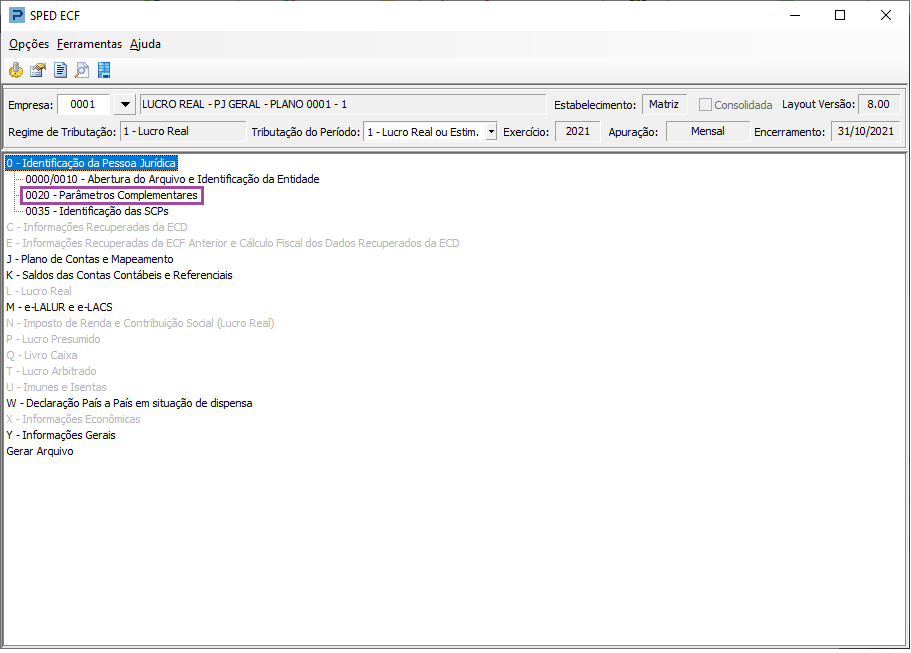This screenshot has width=911, height=653.
Task: Select X - Informações Econômicas
Action: [x=74, y=419]
